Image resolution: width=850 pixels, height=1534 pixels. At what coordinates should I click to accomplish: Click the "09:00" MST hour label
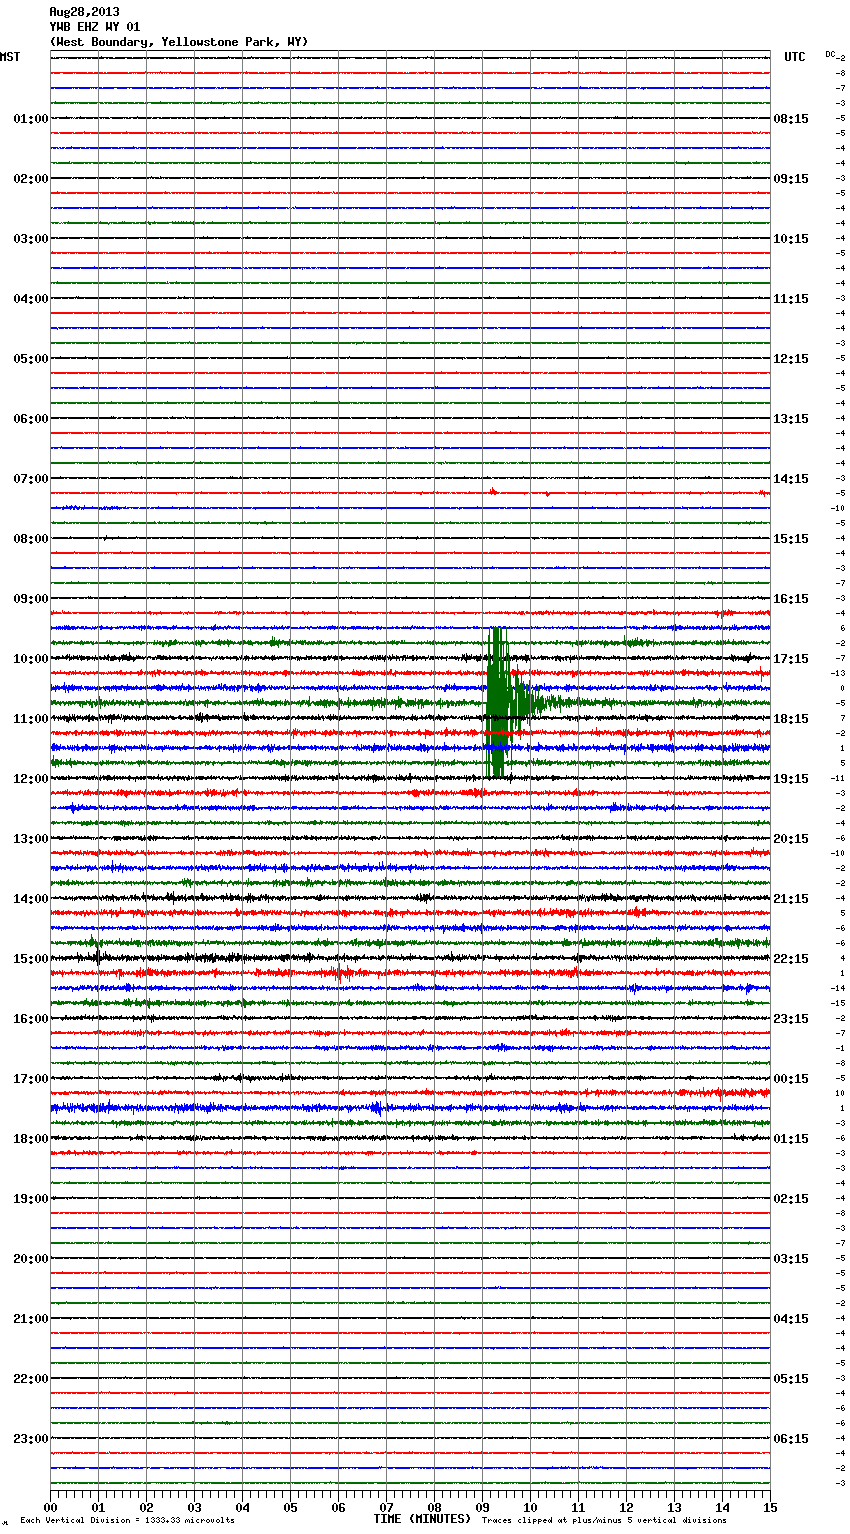coord(31,599)
